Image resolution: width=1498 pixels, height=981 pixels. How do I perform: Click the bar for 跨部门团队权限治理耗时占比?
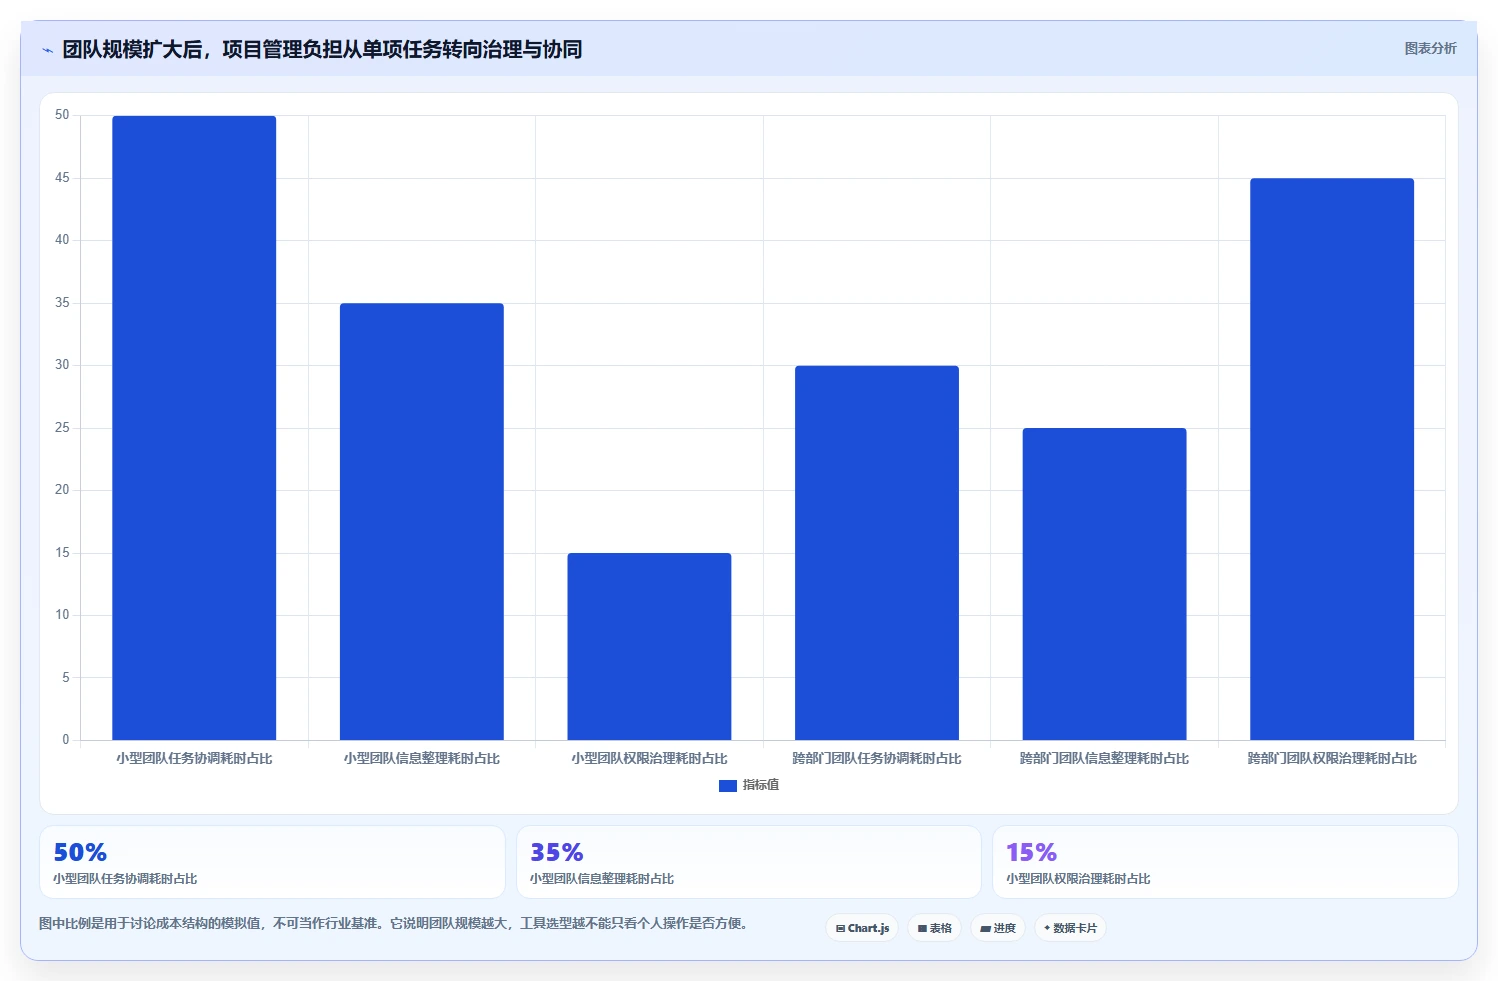1332,459
